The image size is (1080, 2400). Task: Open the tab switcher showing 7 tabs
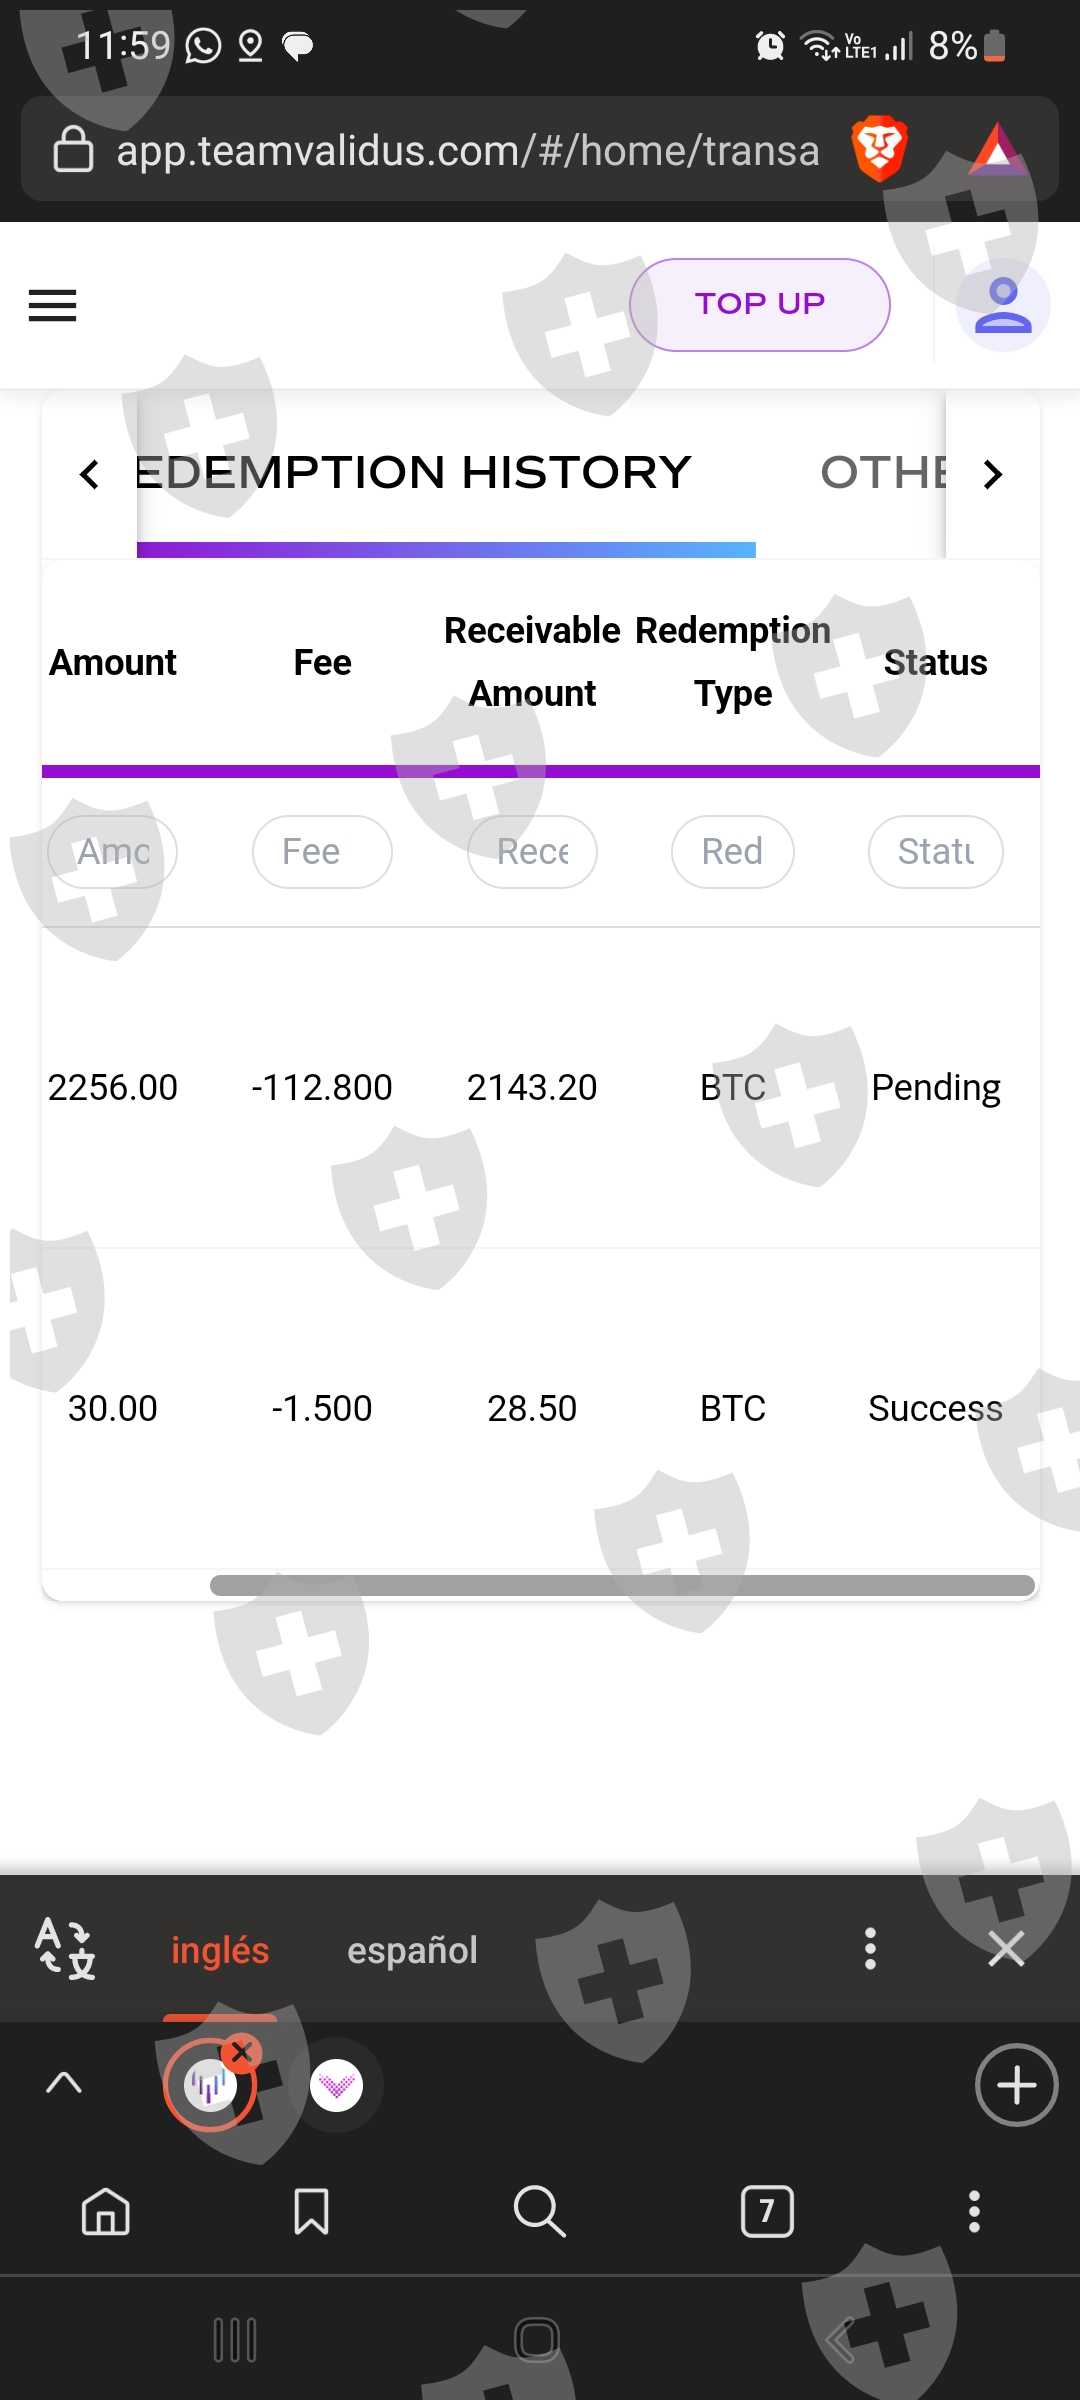click(767, 2210)
